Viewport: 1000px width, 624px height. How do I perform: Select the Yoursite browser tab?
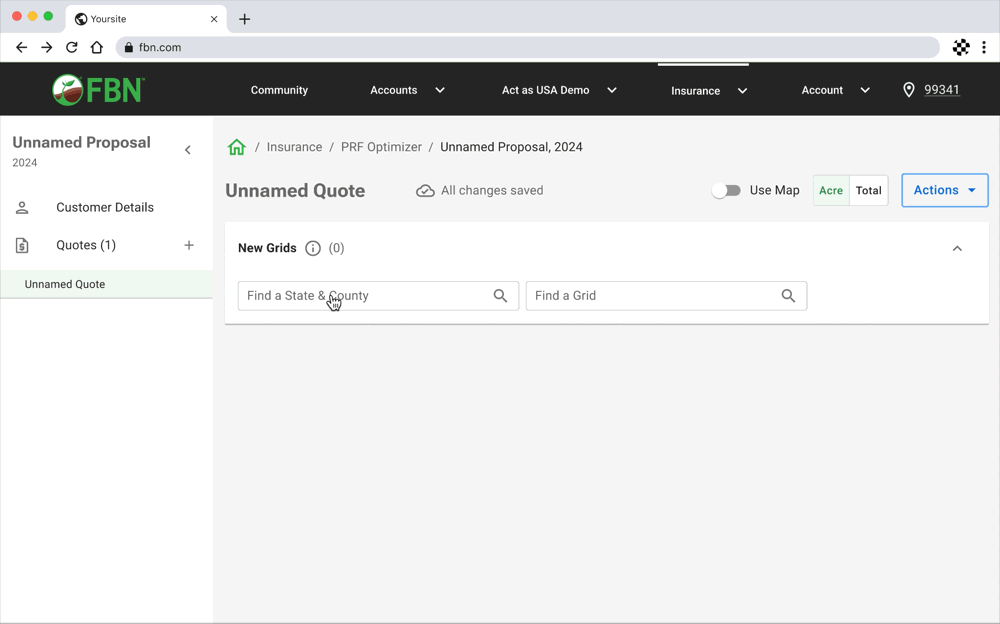click(145, 19)
